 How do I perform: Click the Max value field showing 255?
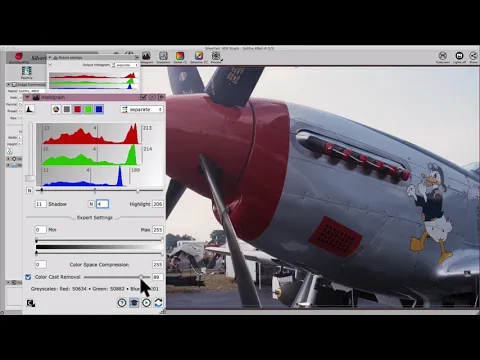click(x=158, y=230)
